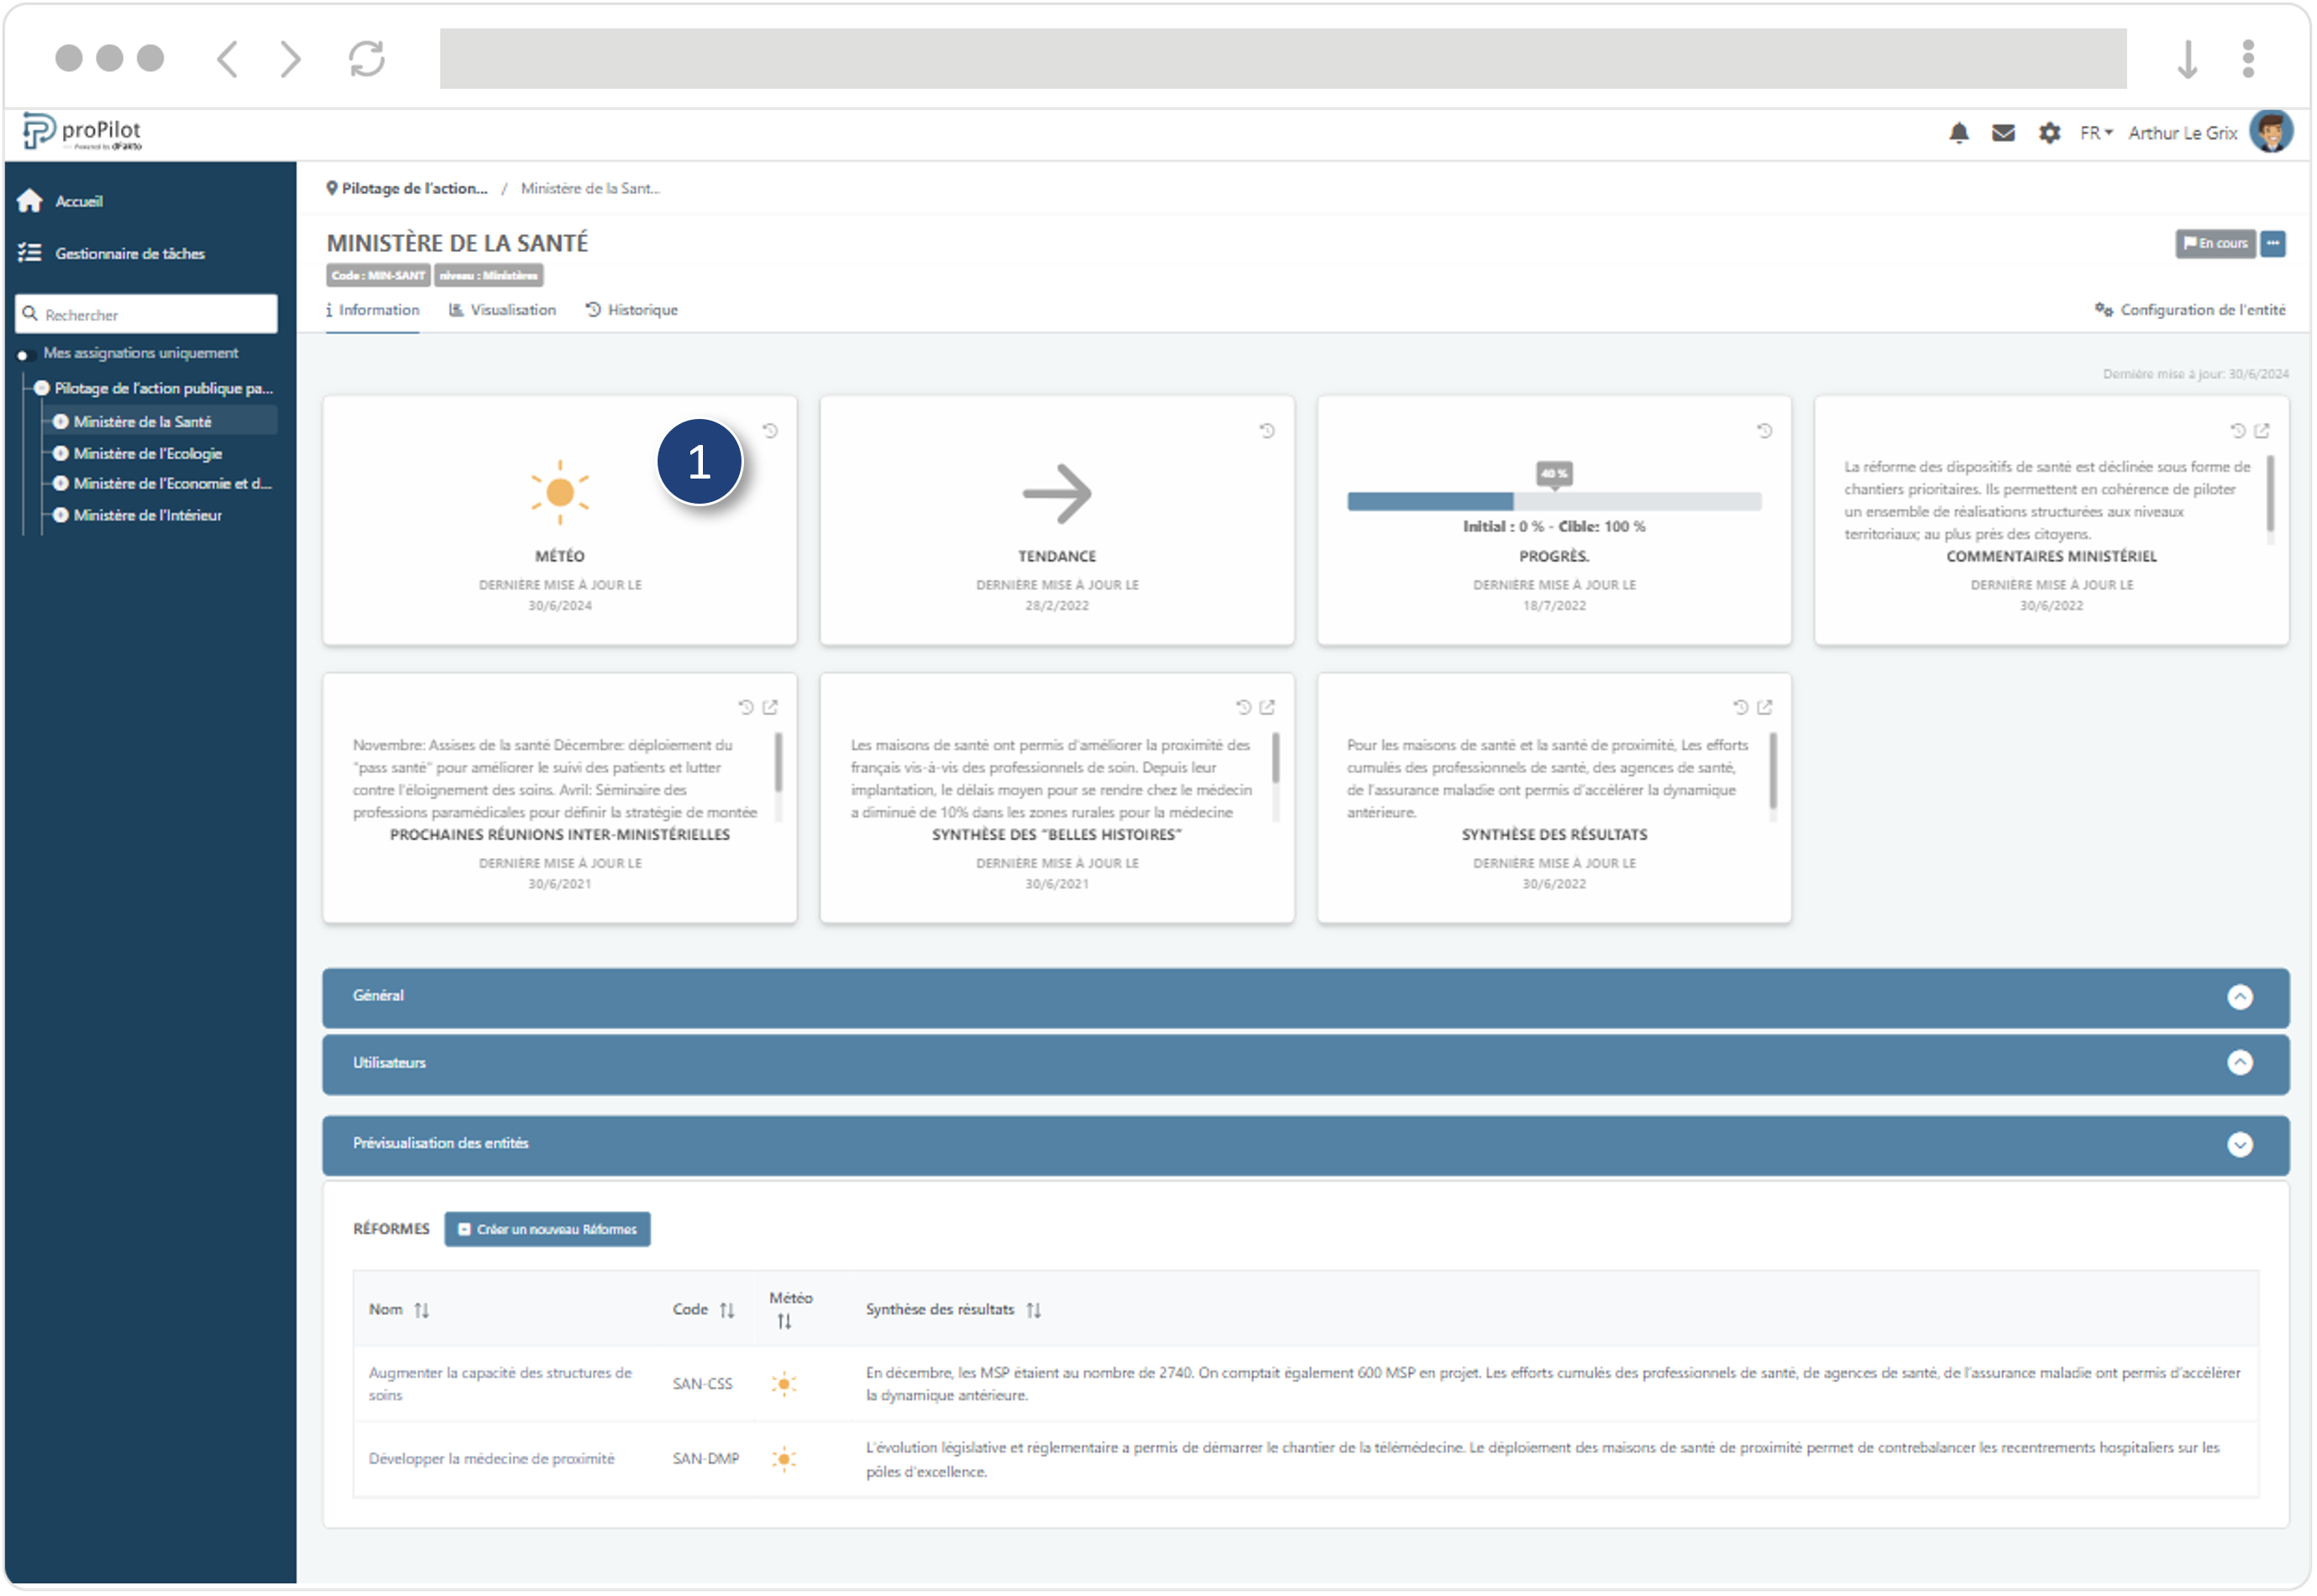This screenshot has height=1596, width=2317.
Task: Collapse the Général section chevron
Action: pyautogui.click(x=2240, y=997)
